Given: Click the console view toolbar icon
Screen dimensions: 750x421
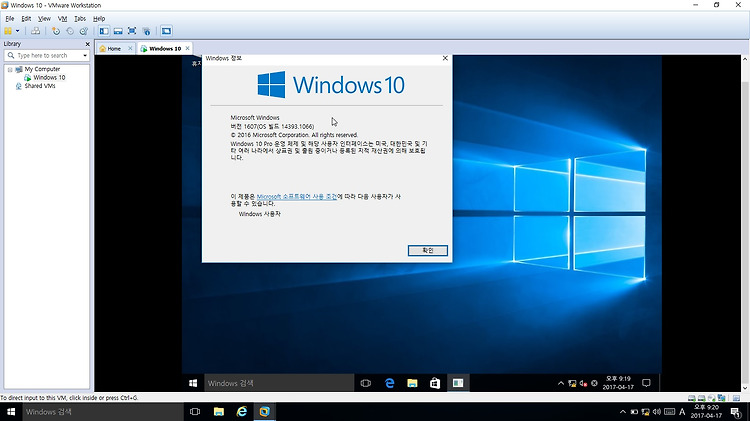Looking at the screenshot, I should pyautogui.click(x=166, y=31).
